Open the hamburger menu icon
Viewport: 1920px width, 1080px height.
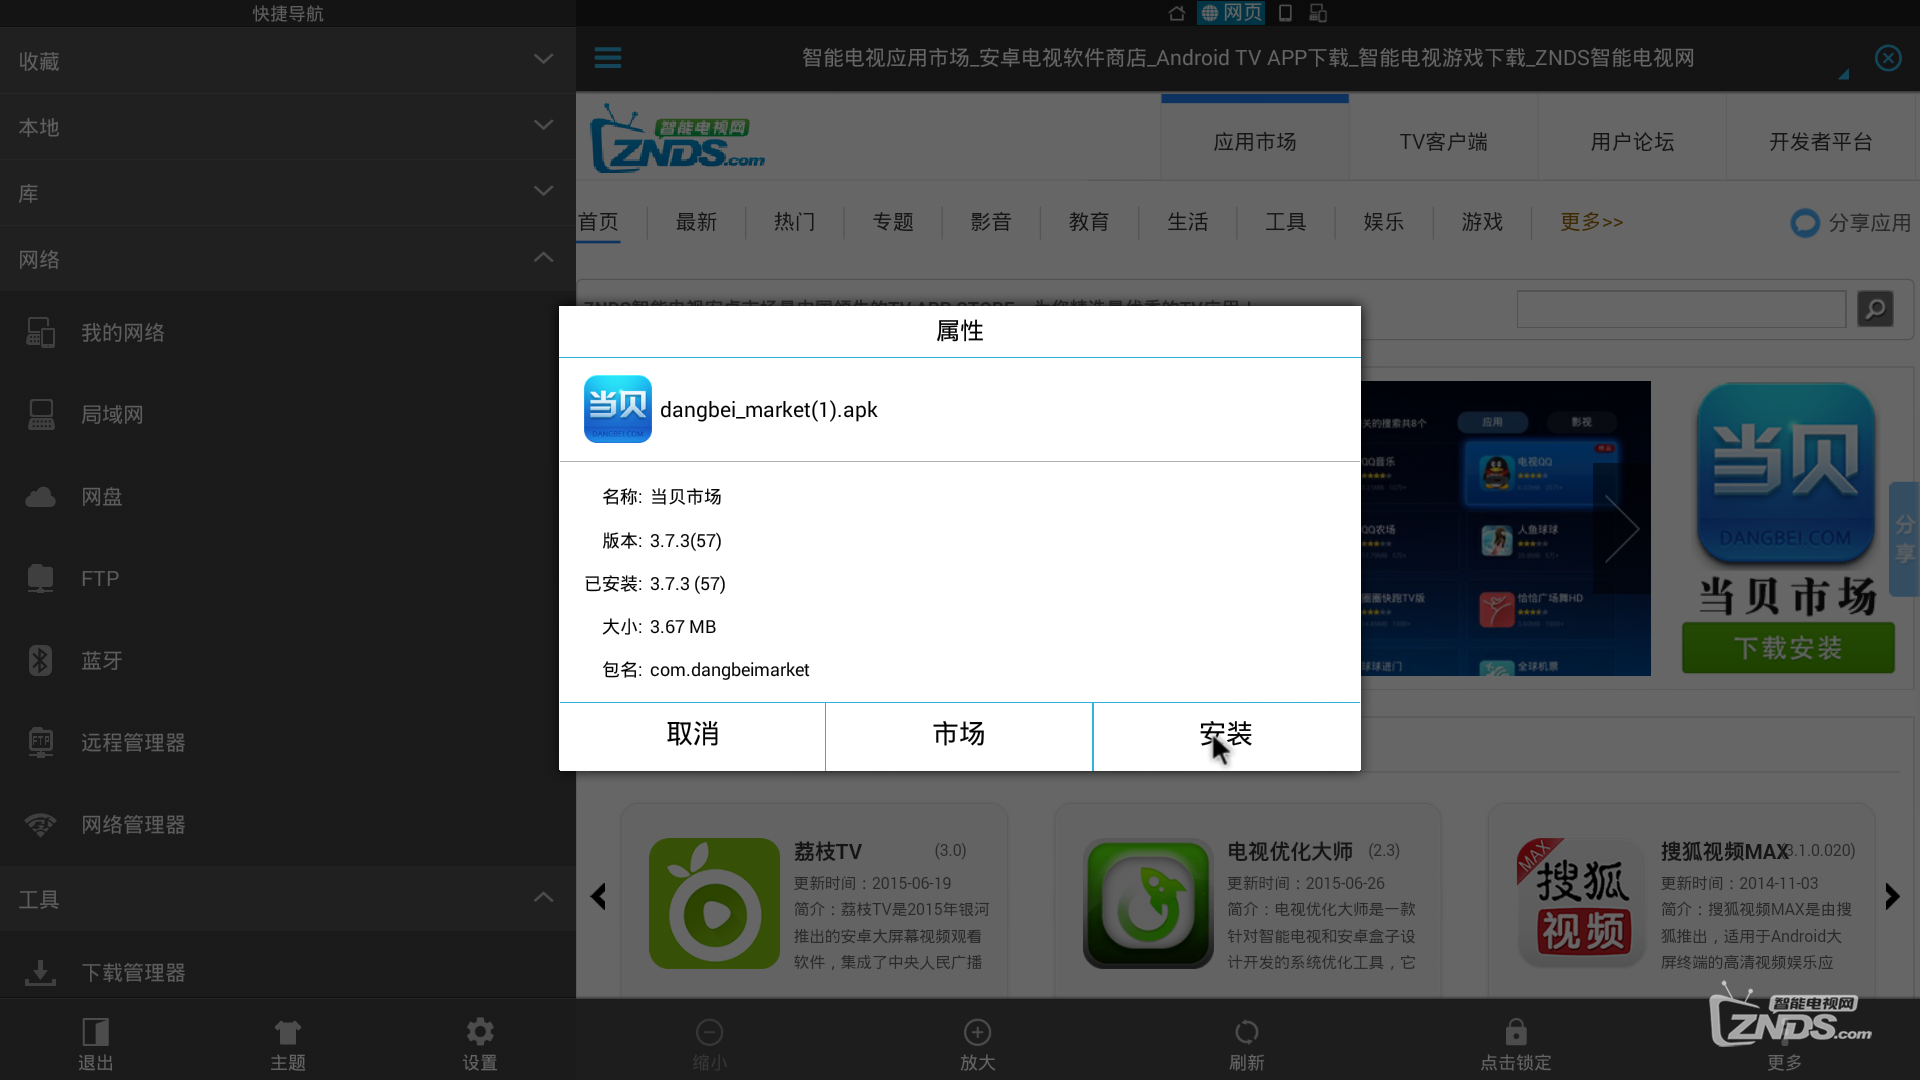tap(608, 57)
